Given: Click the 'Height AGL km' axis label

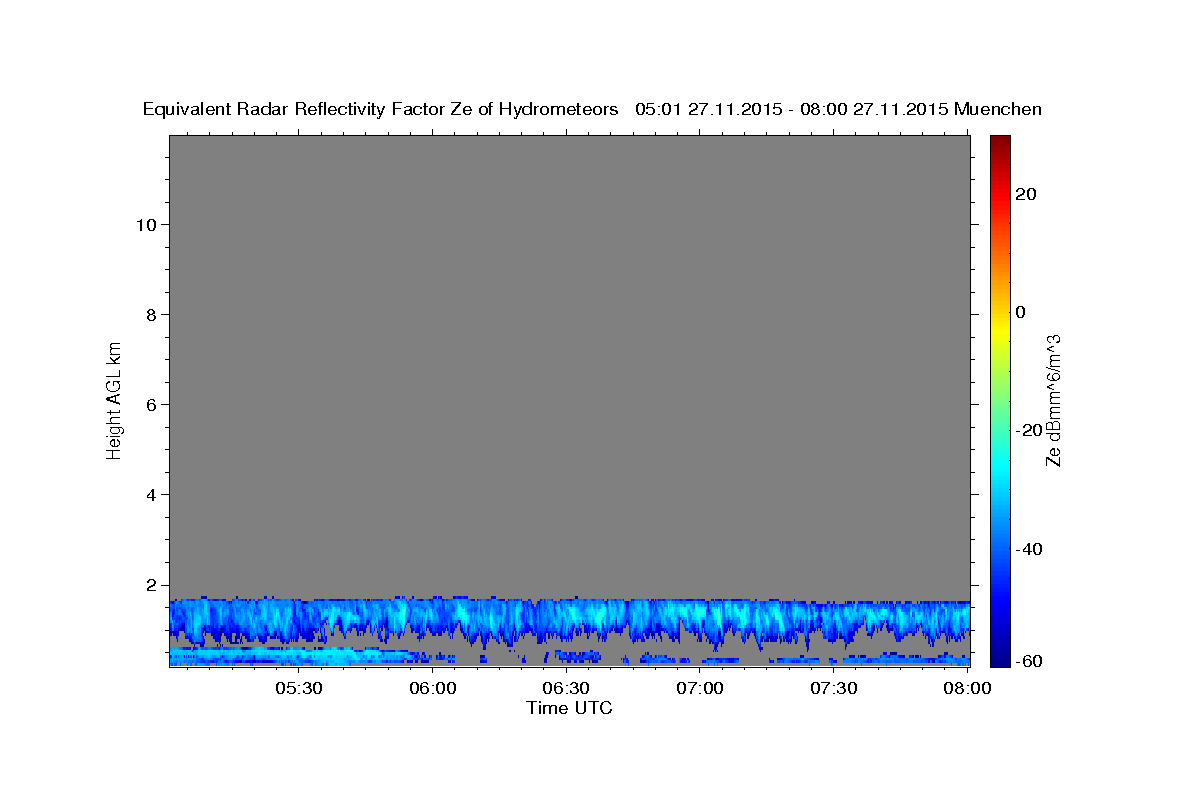Looking at the screenshot, I should click(115, 399).
